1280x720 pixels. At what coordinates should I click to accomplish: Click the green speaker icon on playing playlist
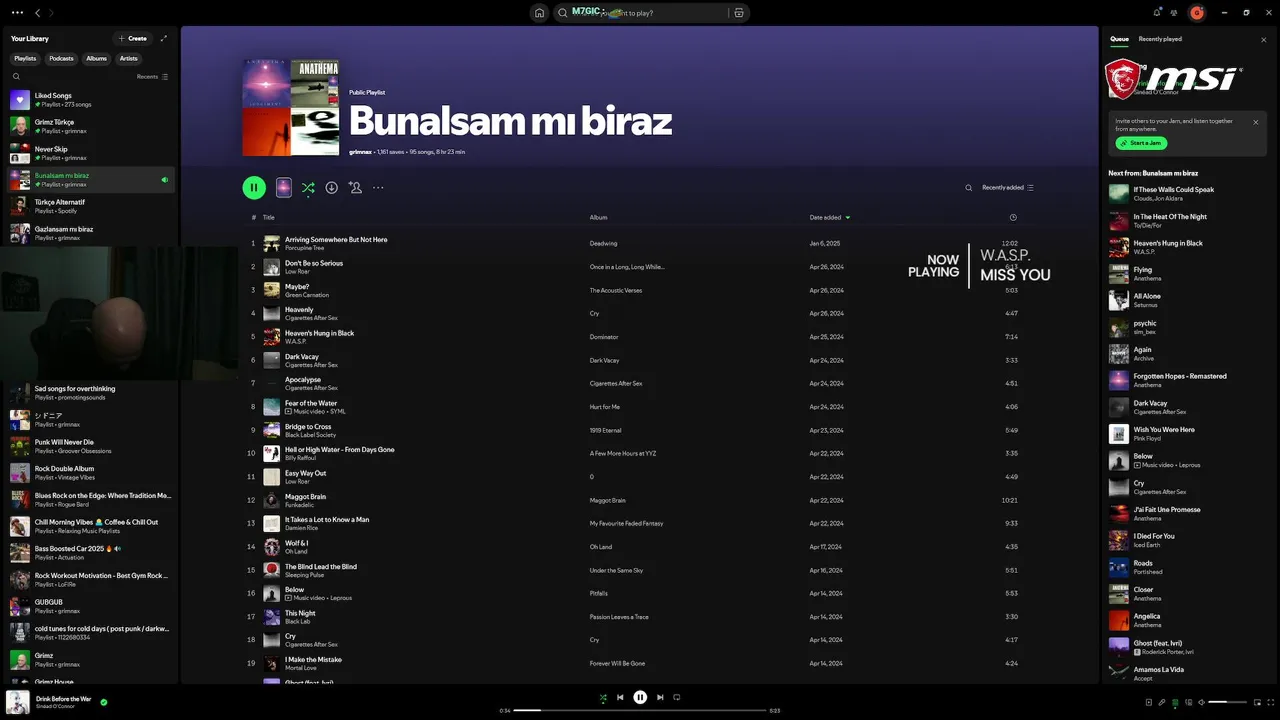click(x=165, y=180)
